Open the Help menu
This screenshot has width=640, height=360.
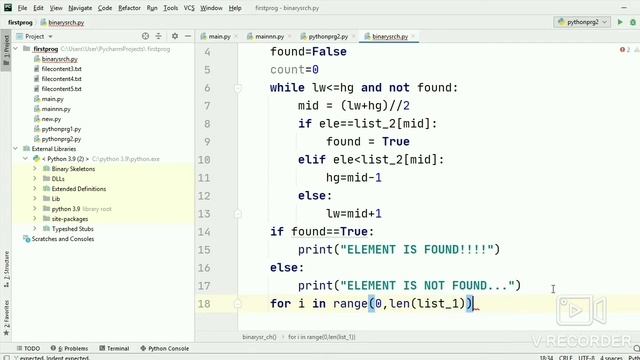coord(235,8)
